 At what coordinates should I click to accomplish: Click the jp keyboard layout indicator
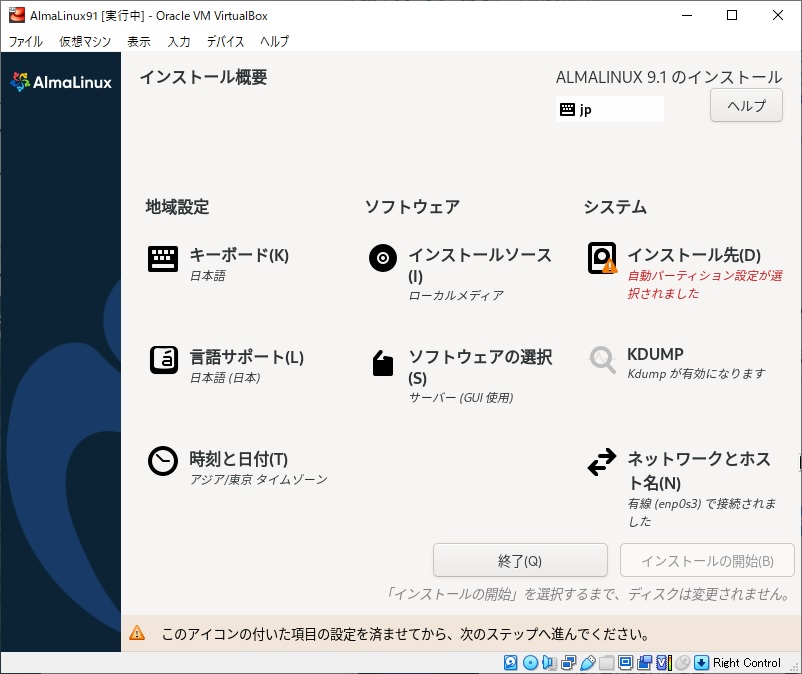(610, 109)
